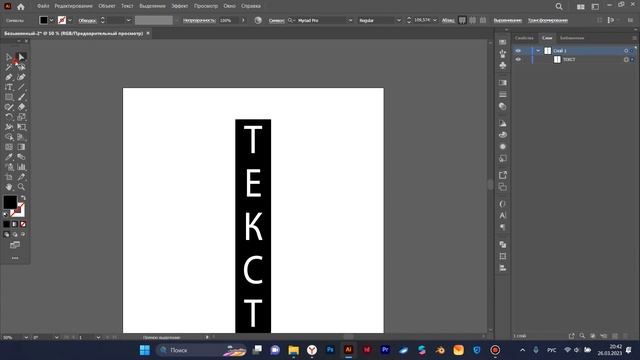The width and height of the screenshot is (640, 360).
Task: Open the arrange documents dropdown at top right
Action: [x=580, y=7]
